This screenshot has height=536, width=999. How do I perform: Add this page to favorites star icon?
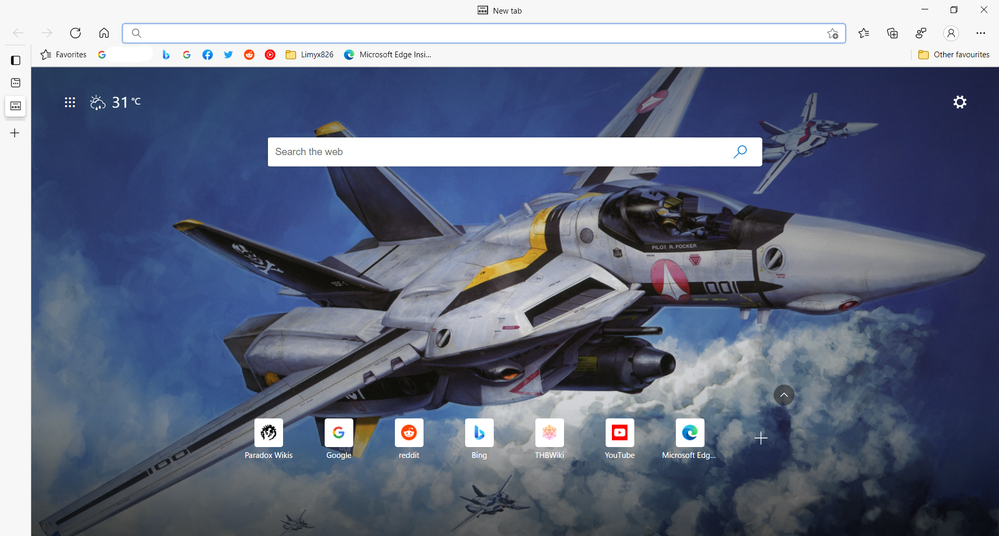pos(833,34)
